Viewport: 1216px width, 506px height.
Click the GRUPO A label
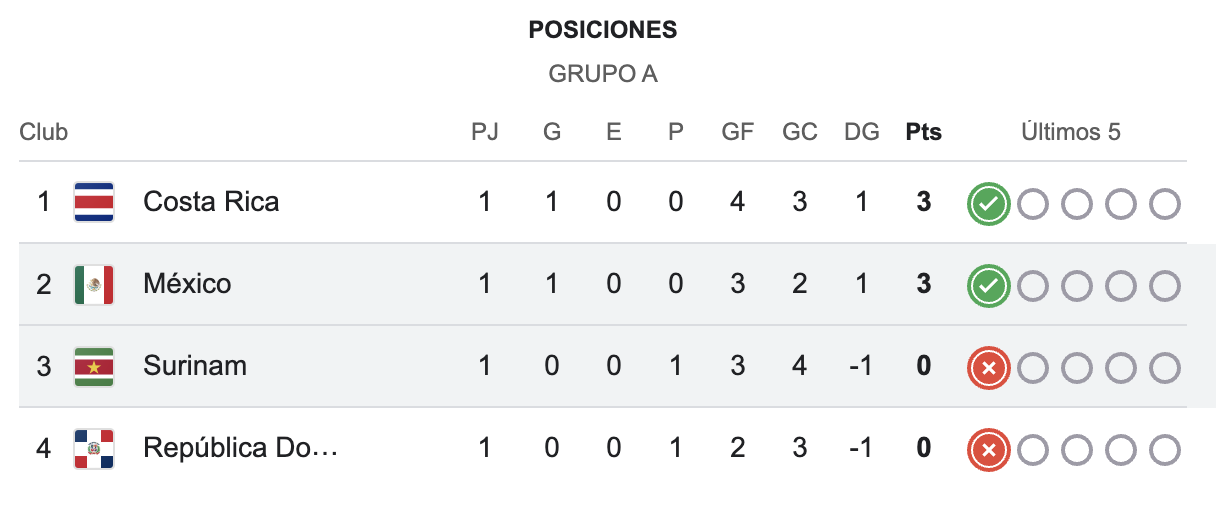603,74
